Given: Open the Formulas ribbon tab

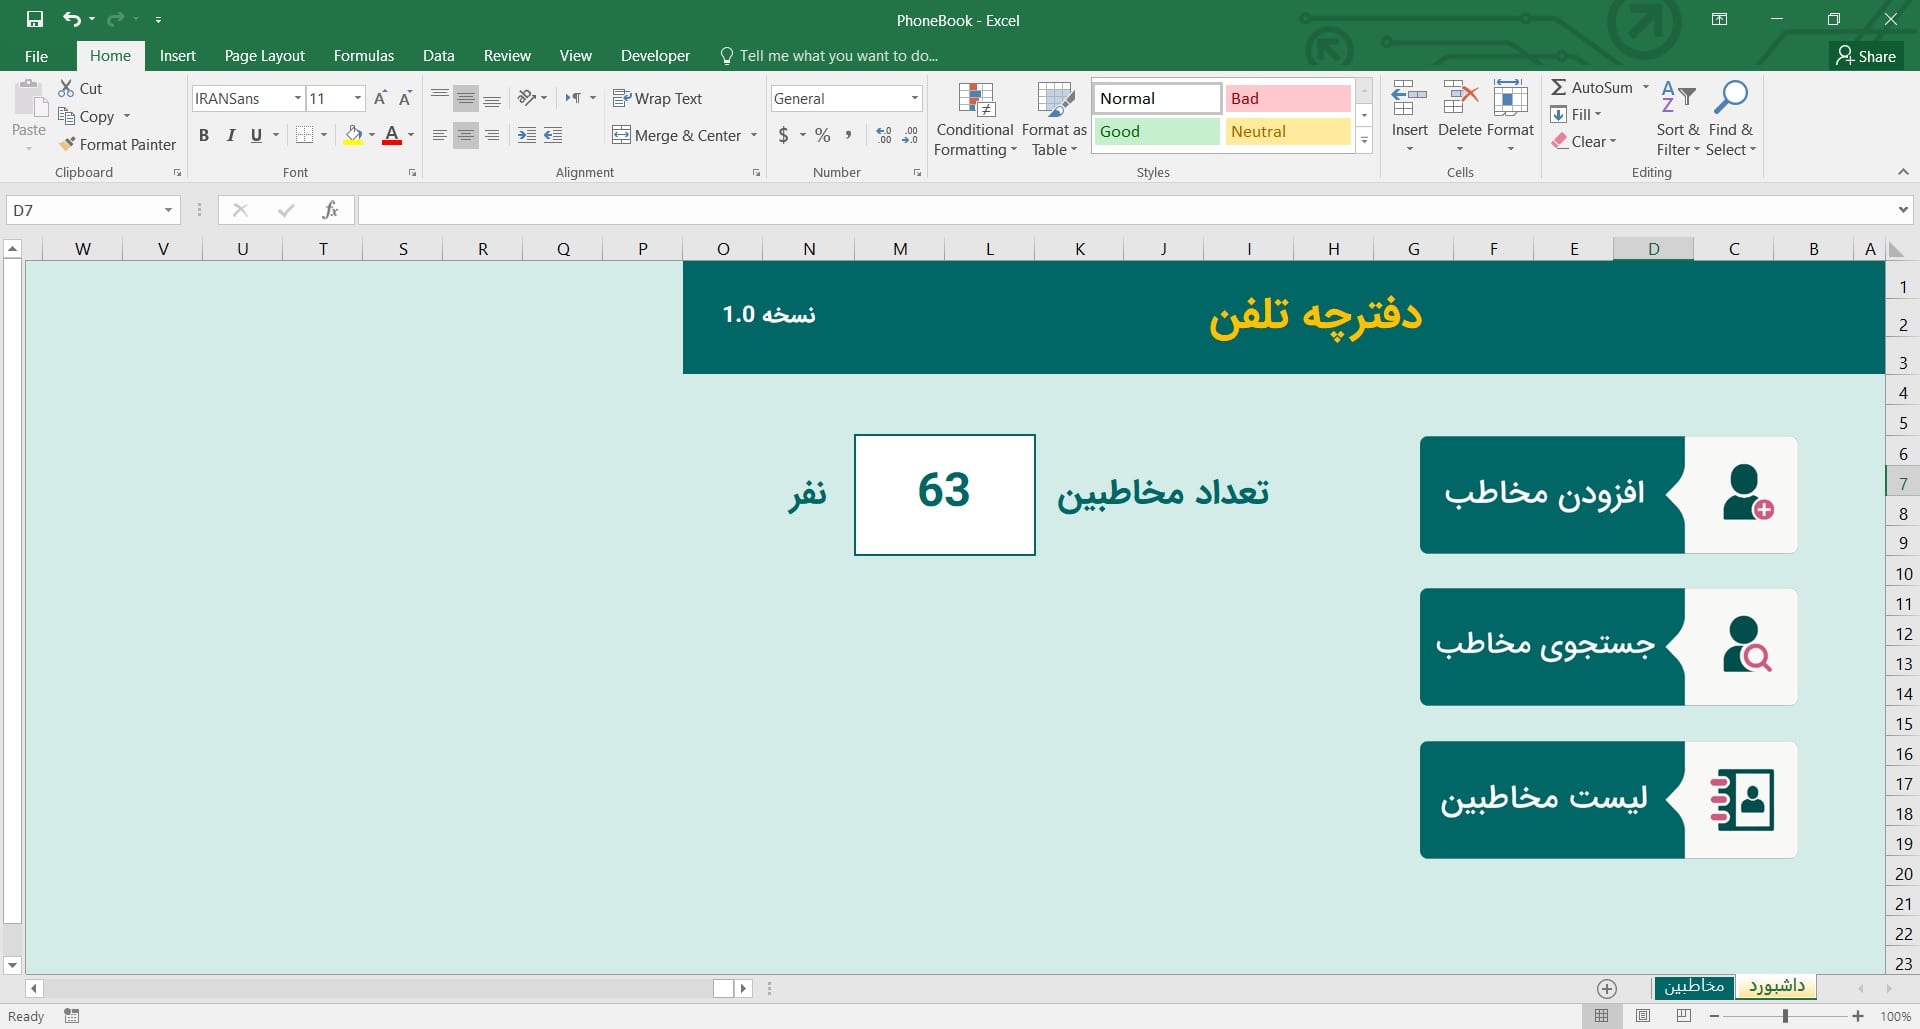Looking at the screenshot, I should coord(363,56).
